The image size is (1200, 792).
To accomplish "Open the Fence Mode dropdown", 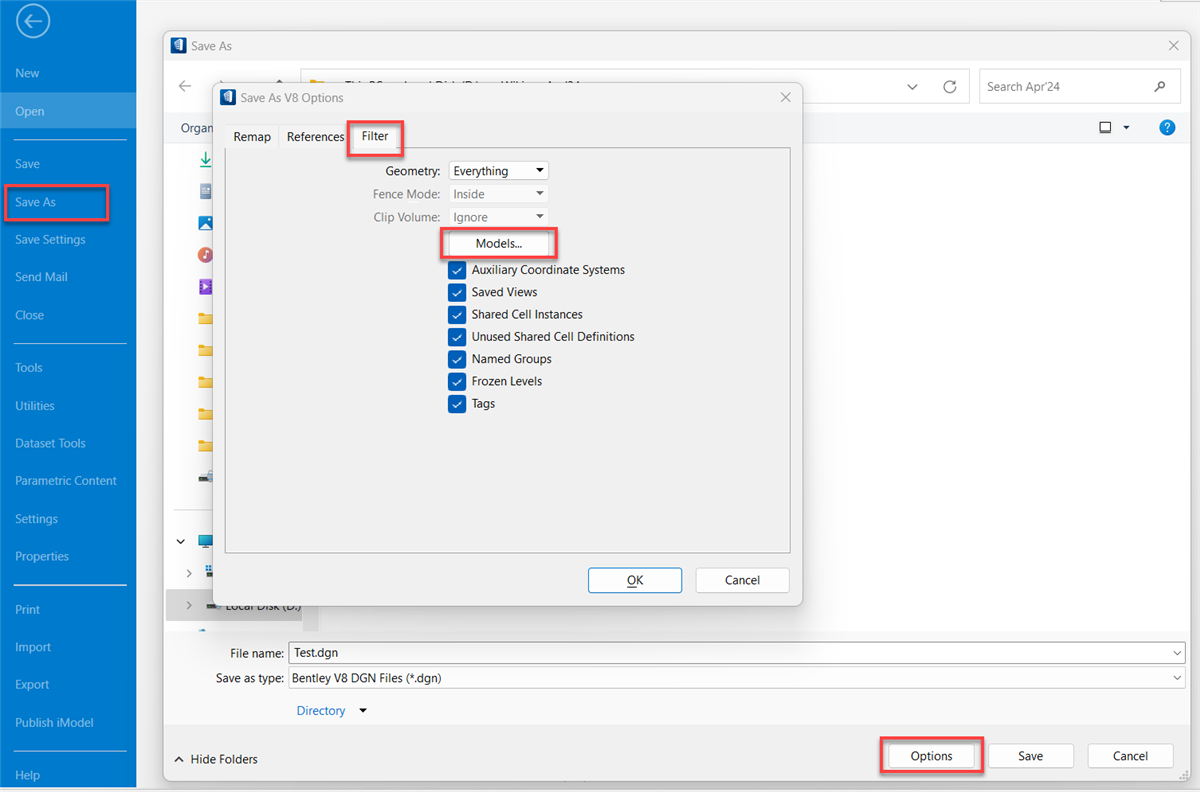I will (x=498, y=194).
